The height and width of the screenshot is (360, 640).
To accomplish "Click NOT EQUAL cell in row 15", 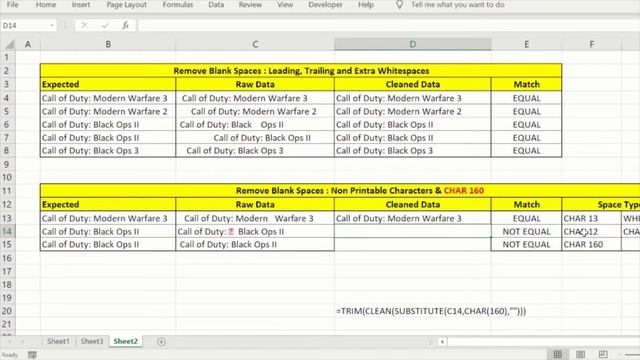I will pyautogui.click(x=526, y=244).
